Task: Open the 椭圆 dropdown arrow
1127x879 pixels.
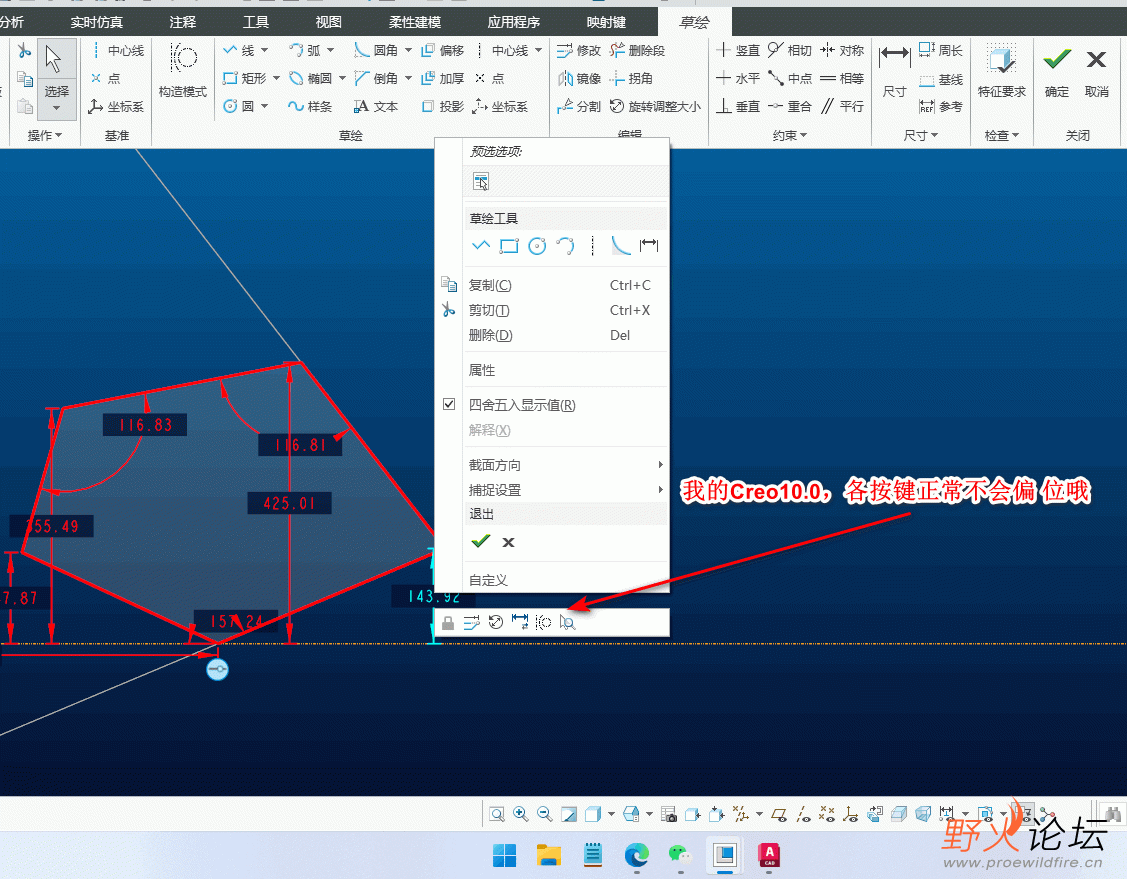Action: pyautogui.click(x=342, y=78)
